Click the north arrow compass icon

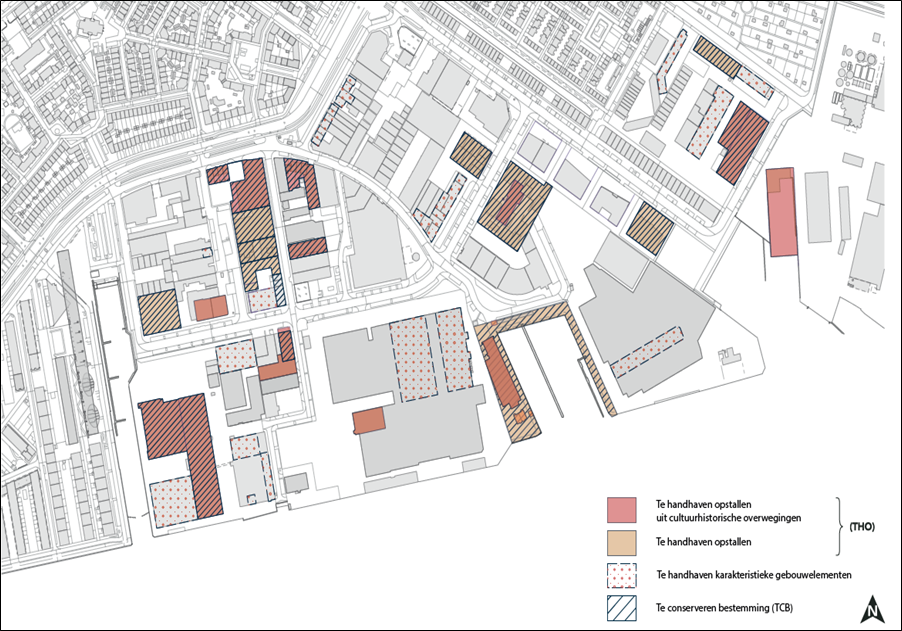click(x=872, y=609)
